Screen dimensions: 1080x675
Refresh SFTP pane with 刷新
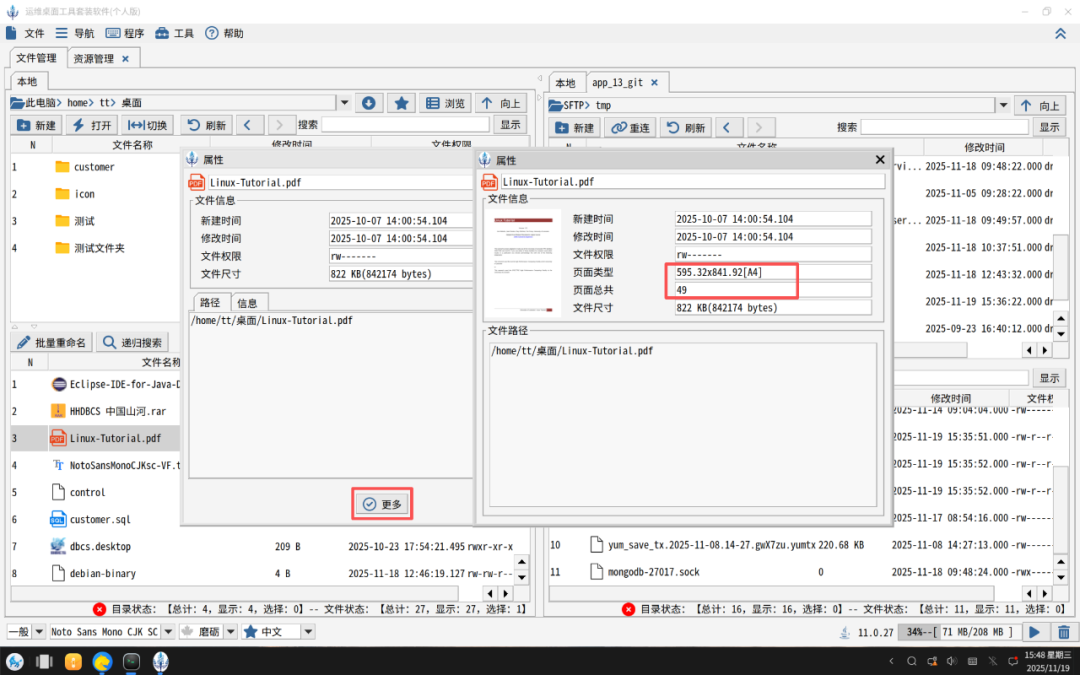tap(686, 127)
